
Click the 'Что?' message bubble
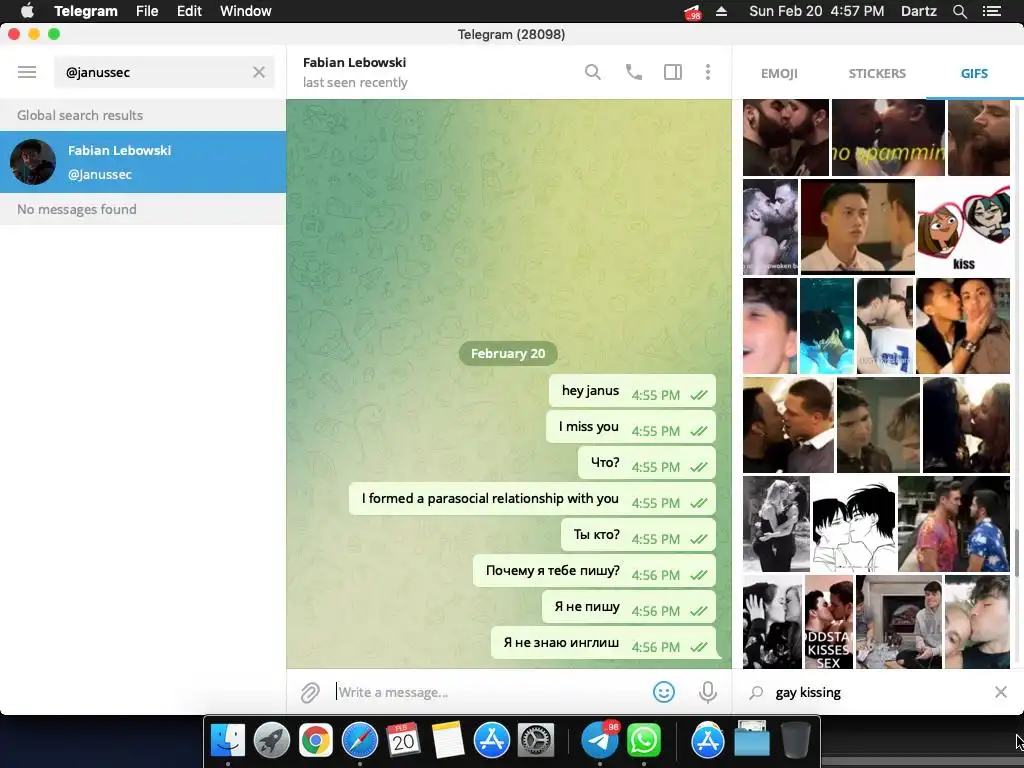click(x=647, y=462)
